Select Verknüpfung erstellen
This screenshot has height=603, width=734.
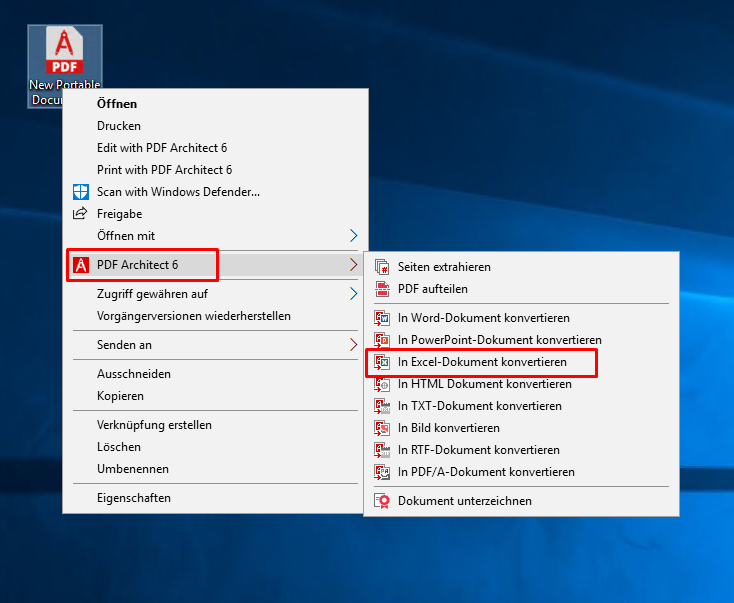tap(215, 425)
